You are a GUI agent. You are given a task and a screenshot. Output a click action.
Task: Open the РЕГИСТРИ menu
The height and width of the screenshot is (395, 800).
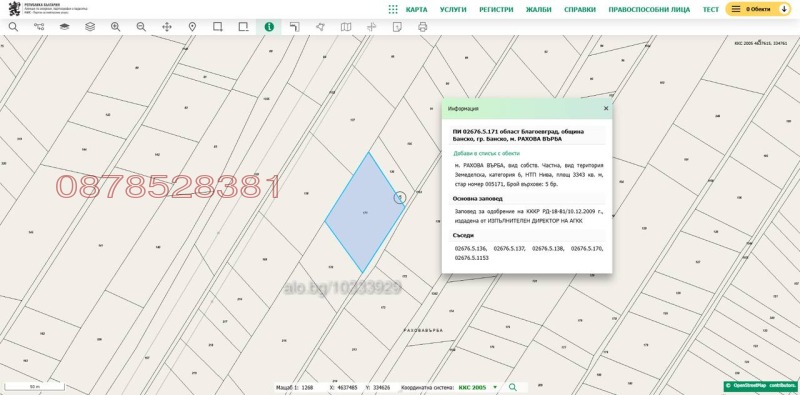tap(496, 9)
